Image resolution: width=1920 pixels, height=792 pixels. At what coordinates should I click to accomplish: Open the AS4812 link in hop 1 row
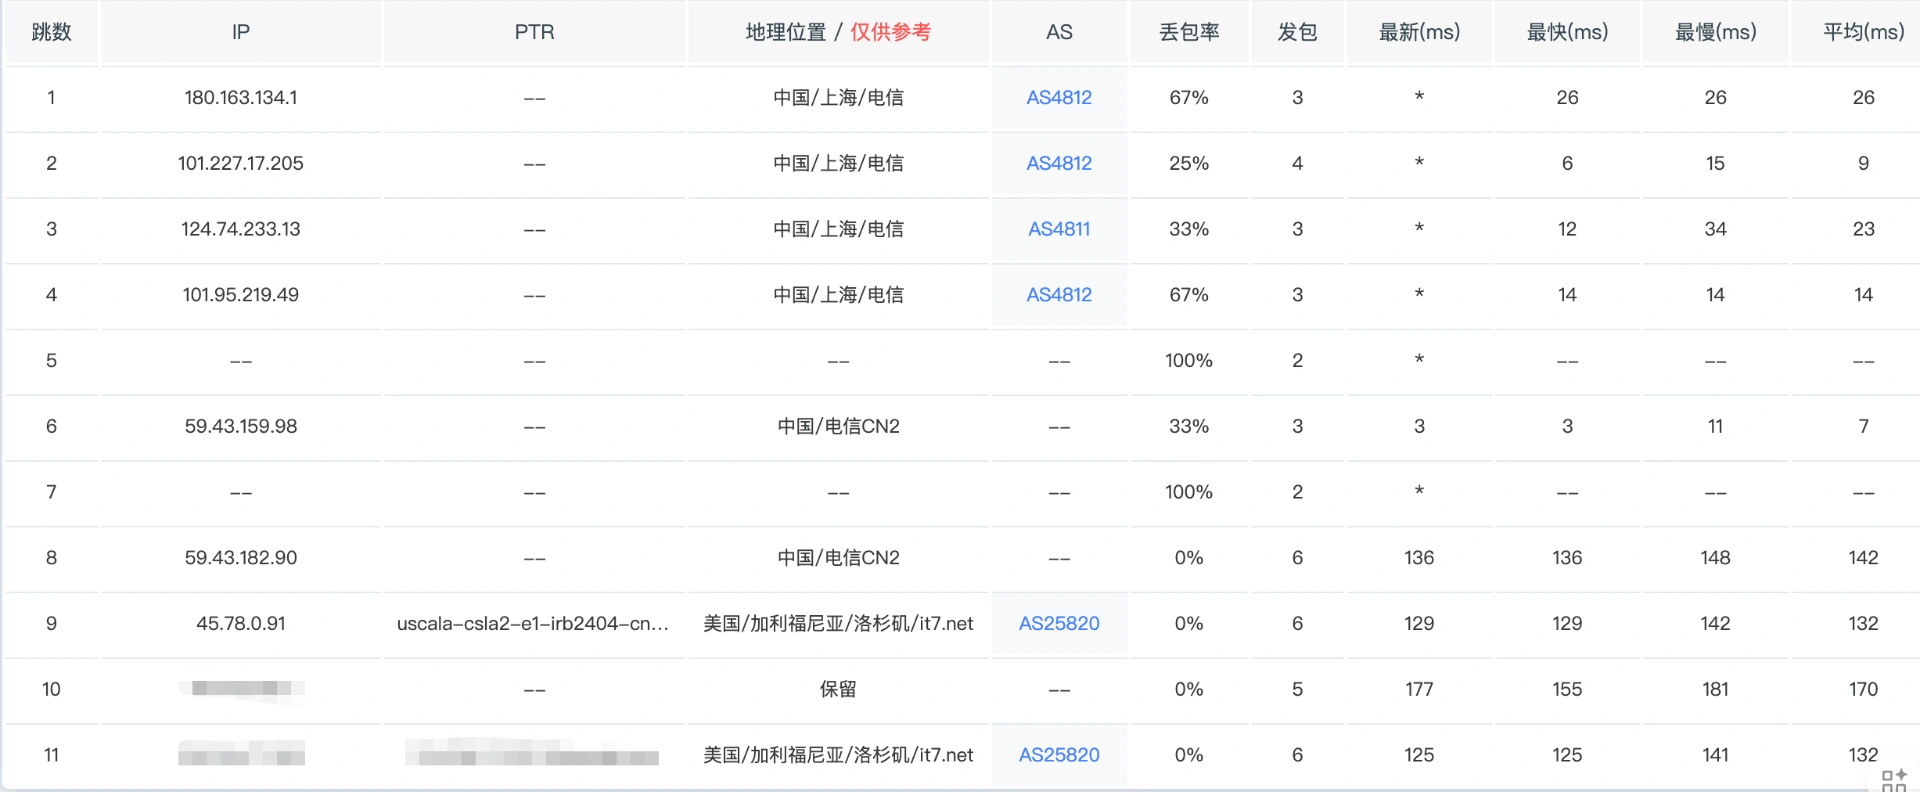(1059, 98)
